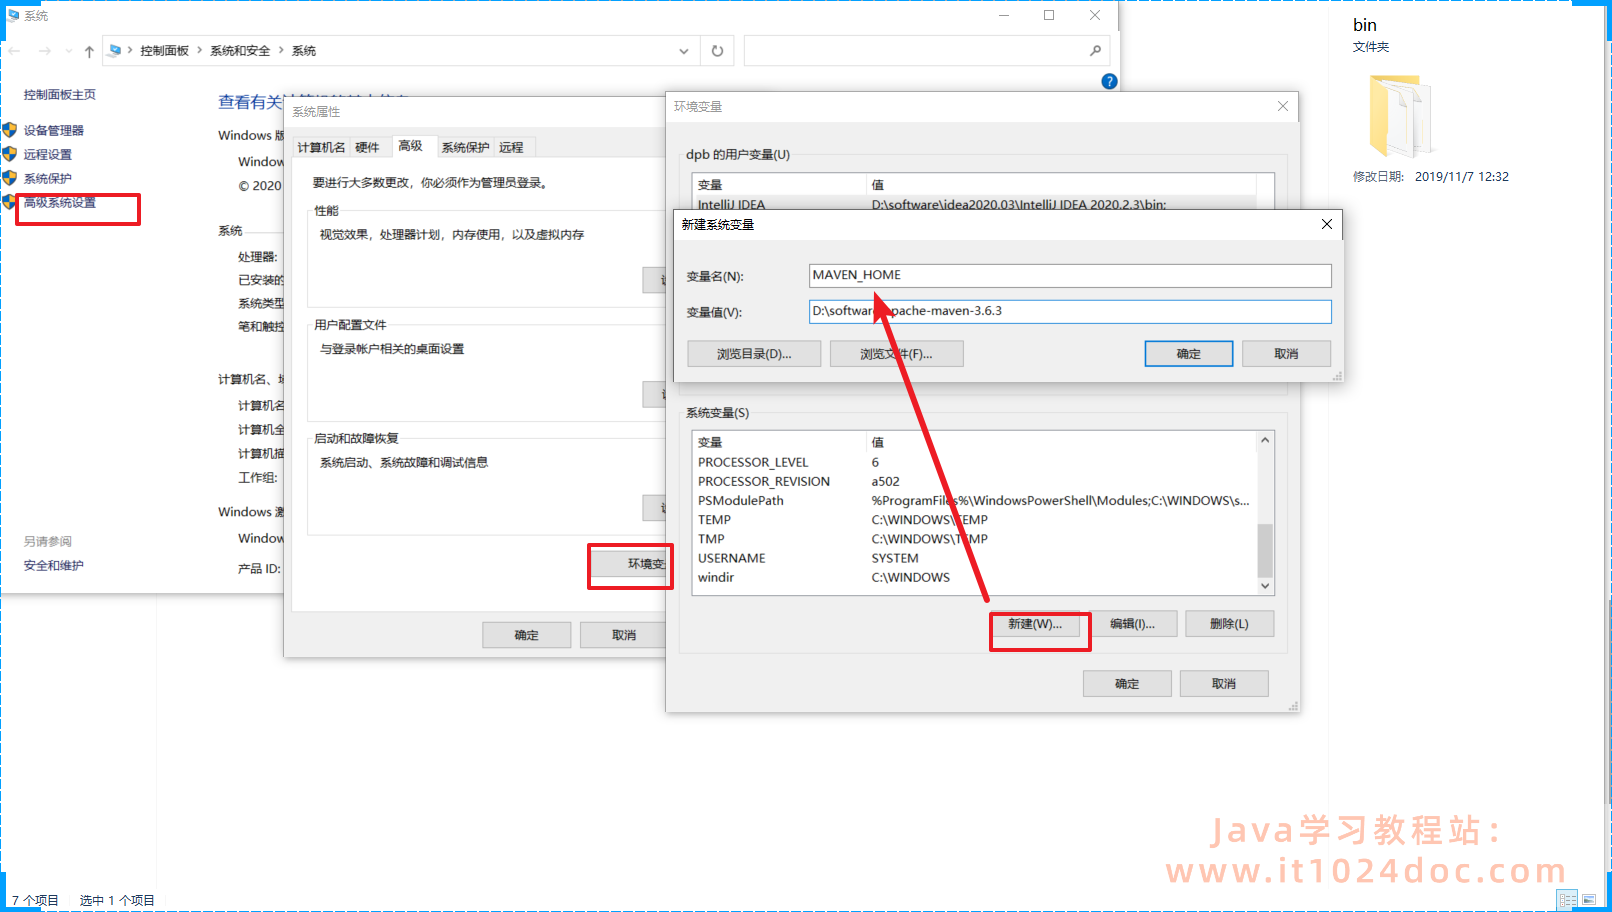Click the up-one-level arrow in address bar
The height and width of the screenshot is (912, 1612).
click(89, 51)
